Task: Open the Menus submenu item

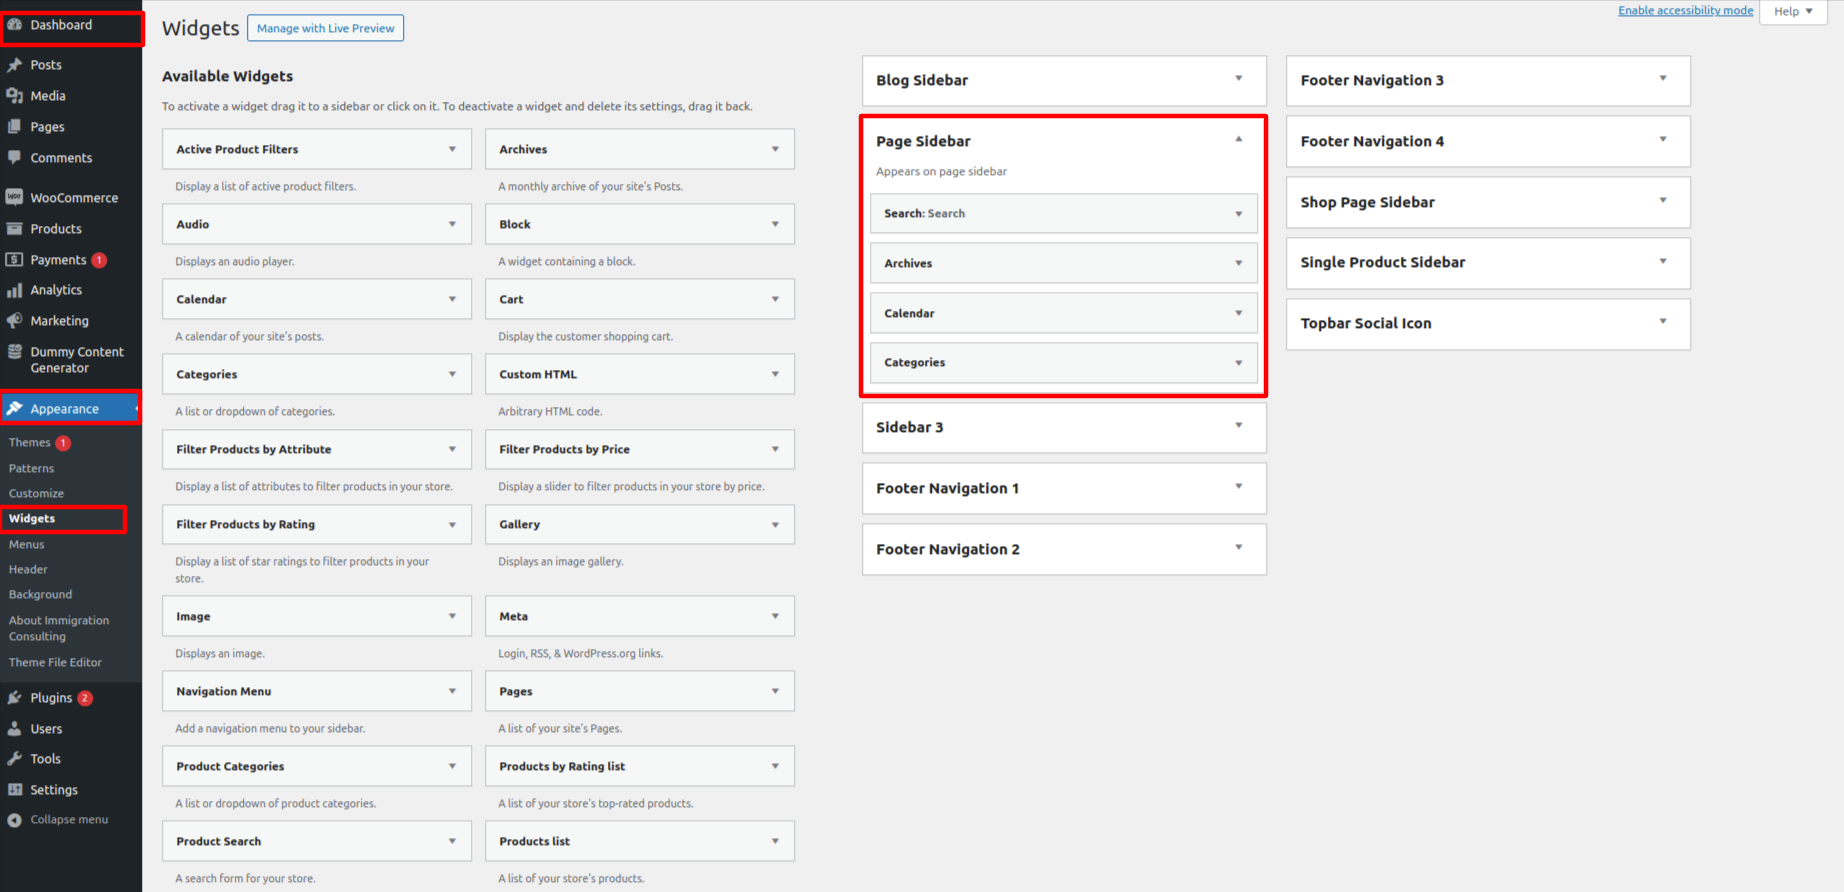Action: pyautogui.click(x=27, y=545)
